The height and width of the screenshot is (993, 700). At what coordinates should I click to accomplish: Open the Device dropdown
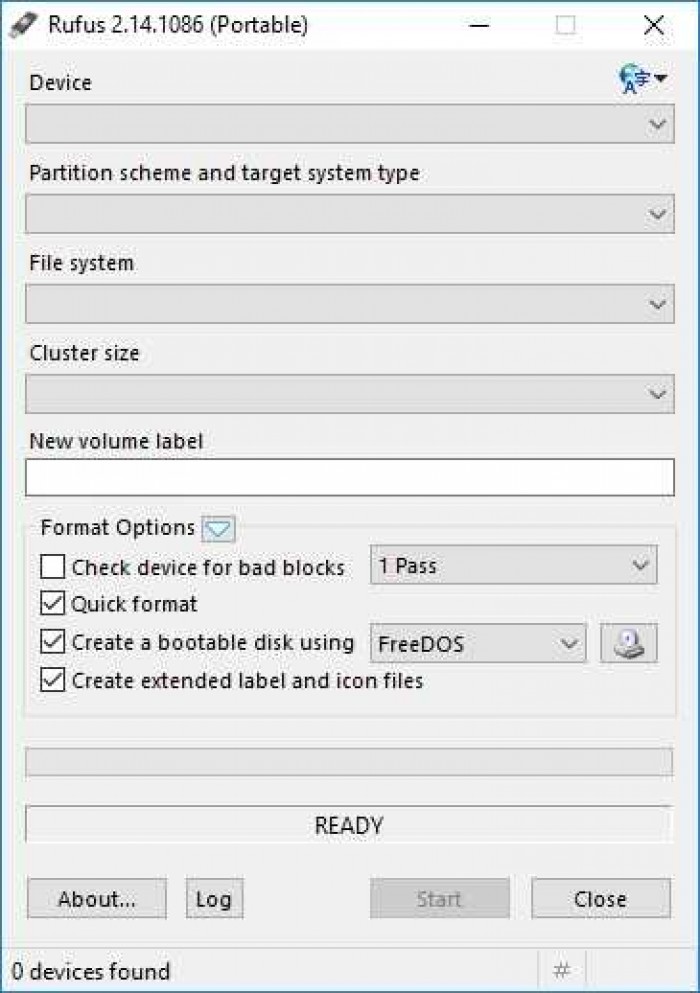(x=348, y=123)
